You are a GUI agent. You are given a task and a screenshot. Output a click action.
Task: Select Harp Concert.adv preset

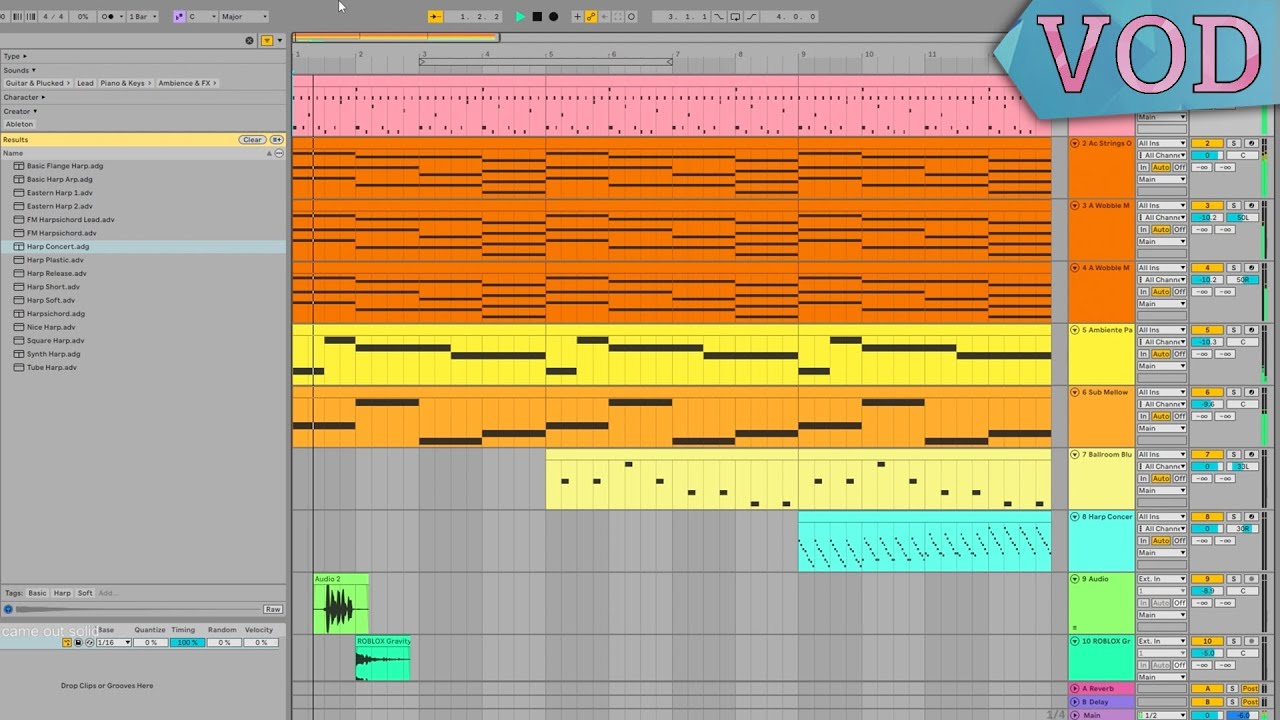pyautogui.click(x=58, y=247)
